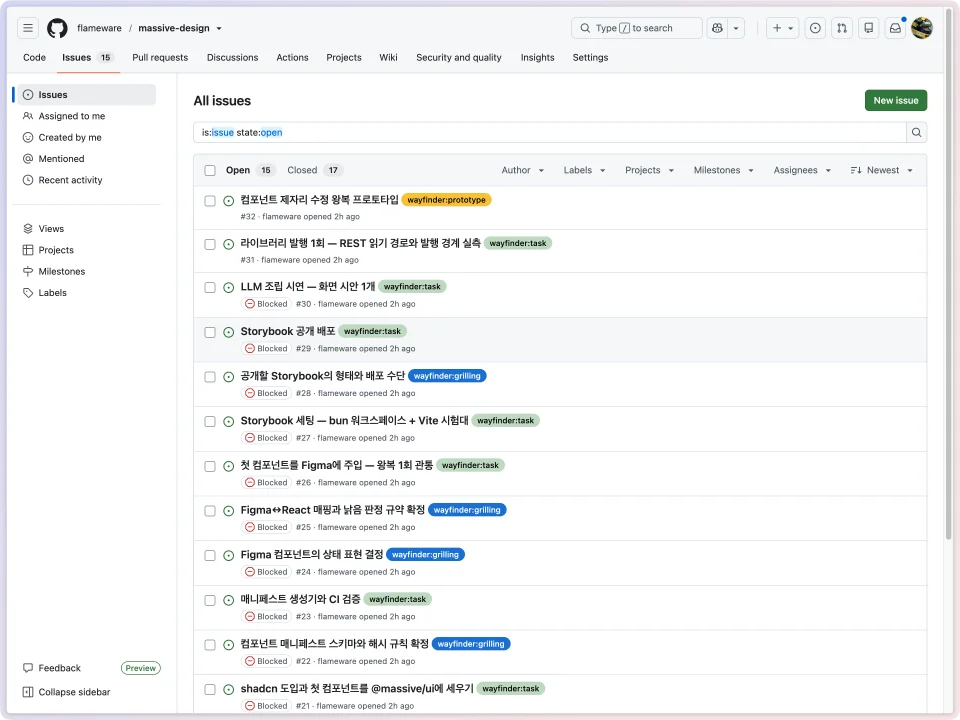Select checkbox for issue #22
The image size is (960, 720).
pos(210,645)
